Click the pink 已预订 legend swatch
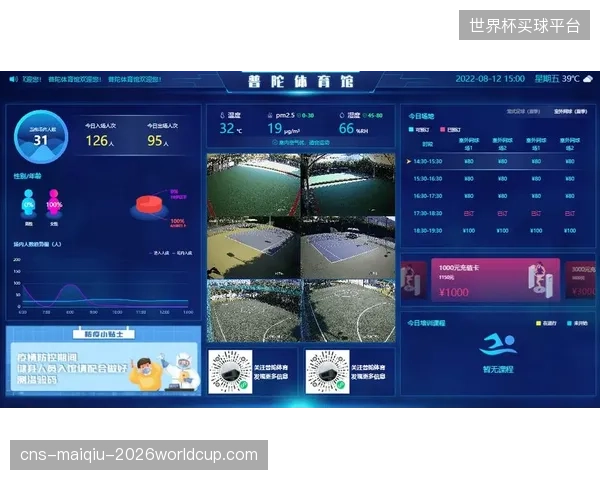 [443, 130]
